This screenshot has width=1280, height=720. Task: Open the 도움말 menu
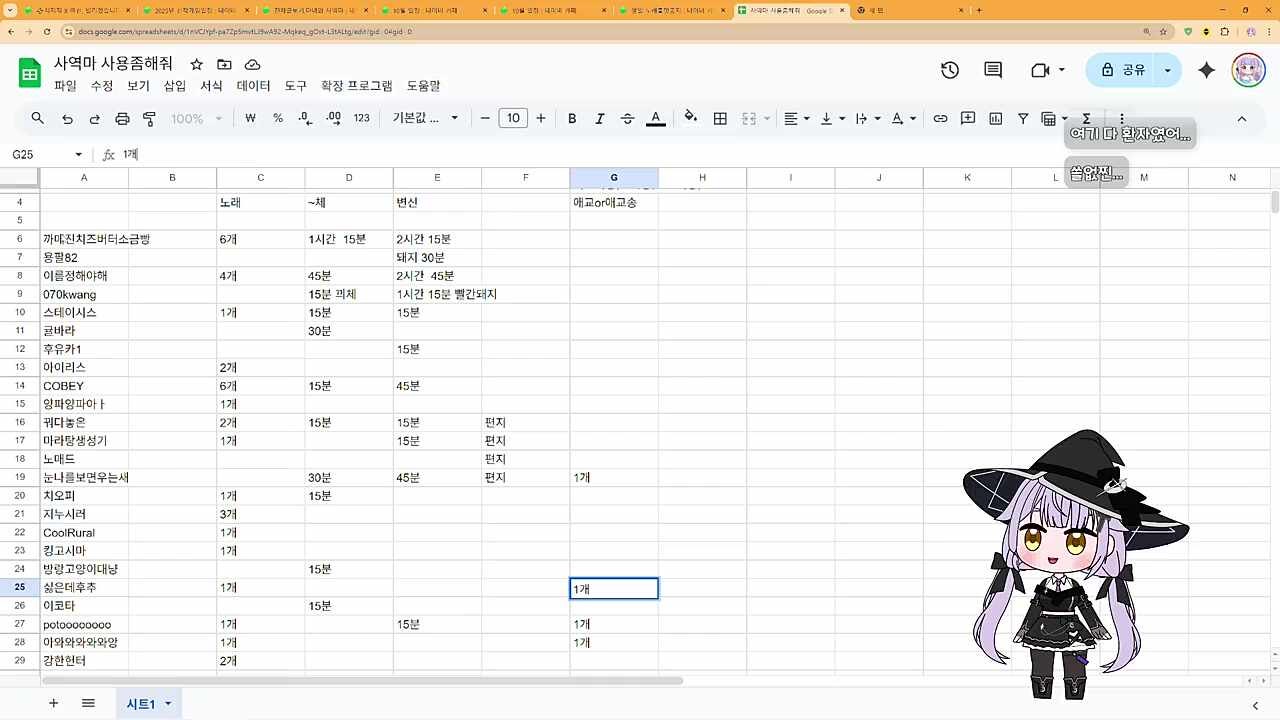tap(424, 86)
